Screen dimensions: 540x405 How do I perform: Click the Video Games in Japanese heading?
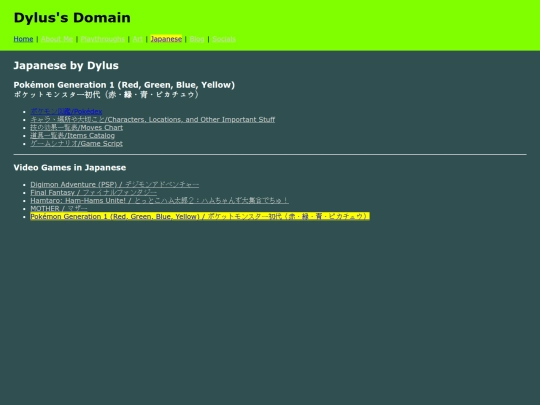pos(70,168)
